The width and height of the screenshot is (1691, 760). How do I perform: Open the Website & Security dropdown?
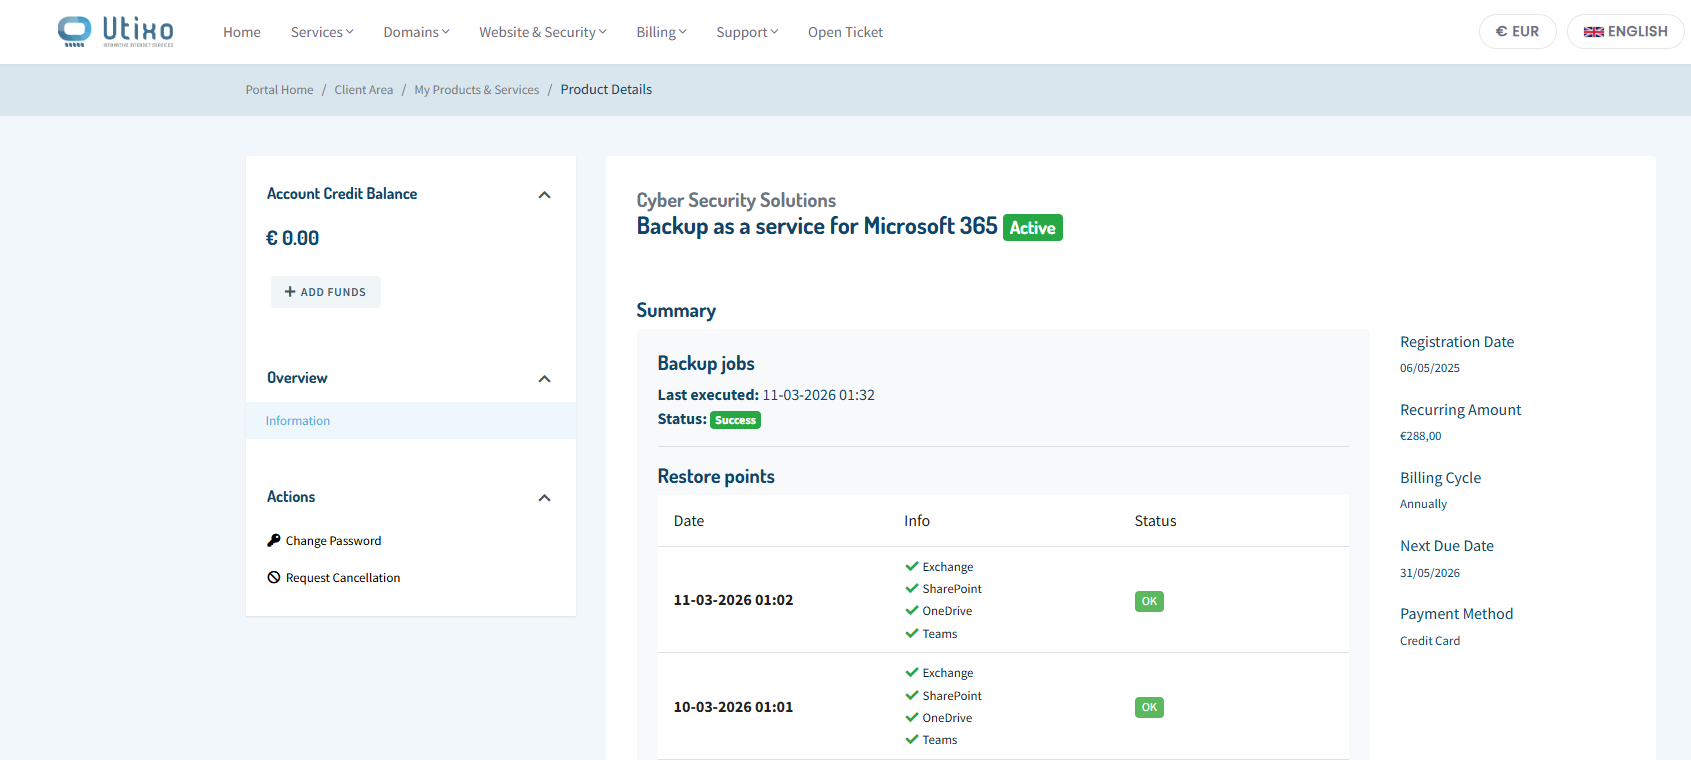click(543, 32)
